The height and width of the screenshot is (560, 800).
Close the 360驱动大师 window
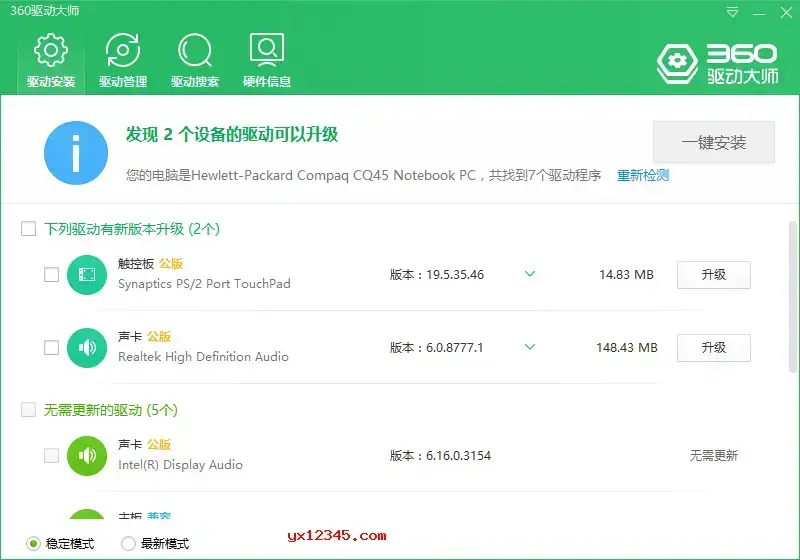coord(786,13)
